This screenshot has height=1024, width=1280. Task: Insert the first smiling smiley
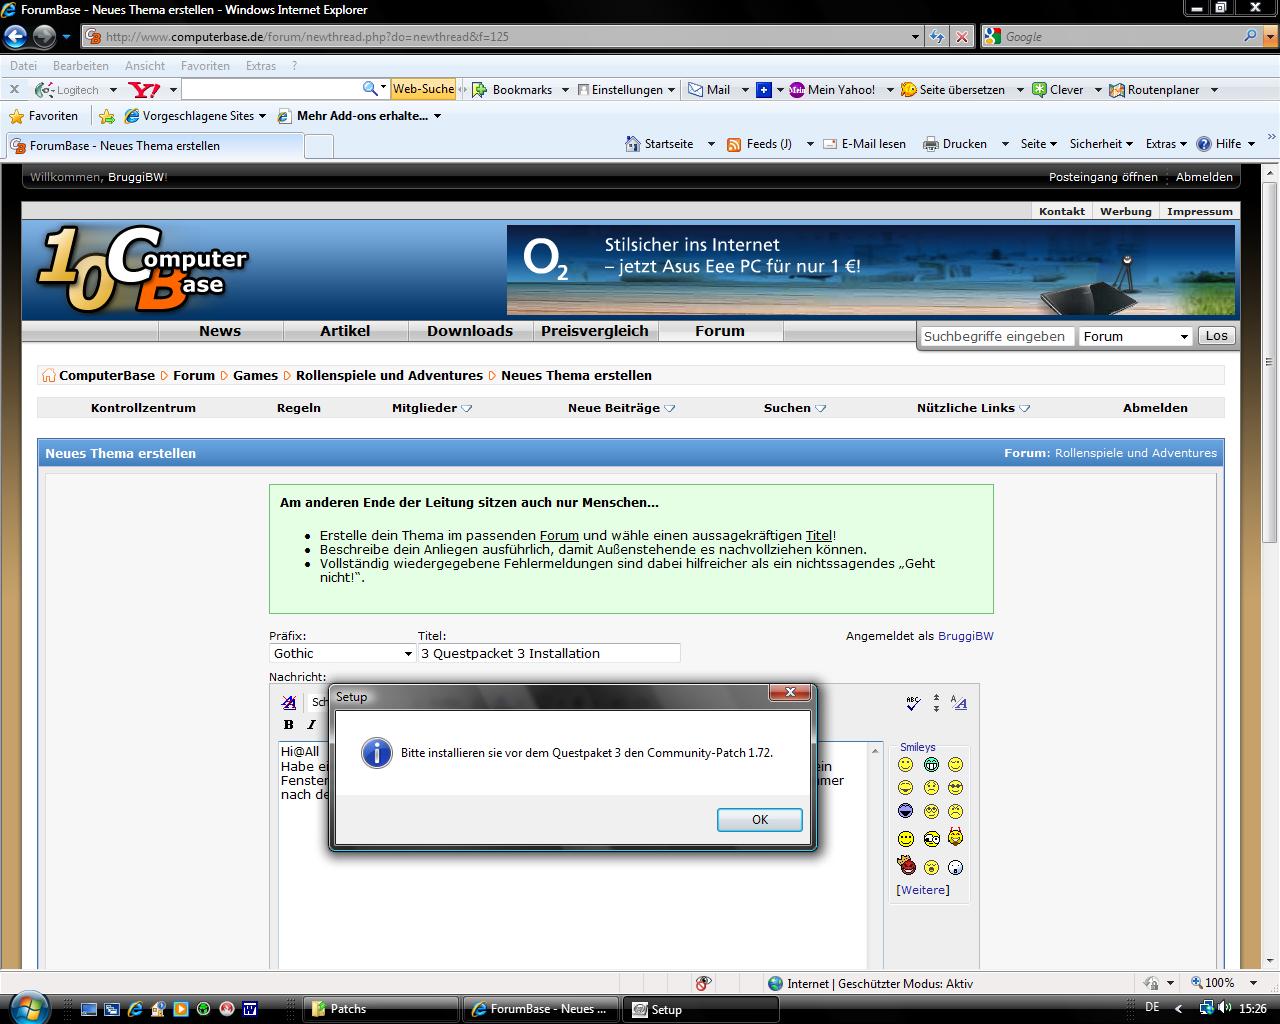click(906, 765)
